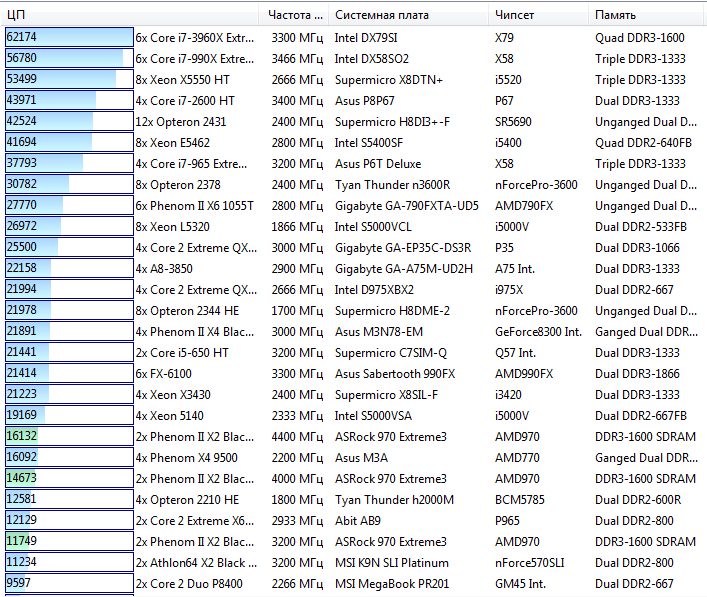
Task: Click the Supermicro X8DTN+ cell
Action: pos(389,80)
